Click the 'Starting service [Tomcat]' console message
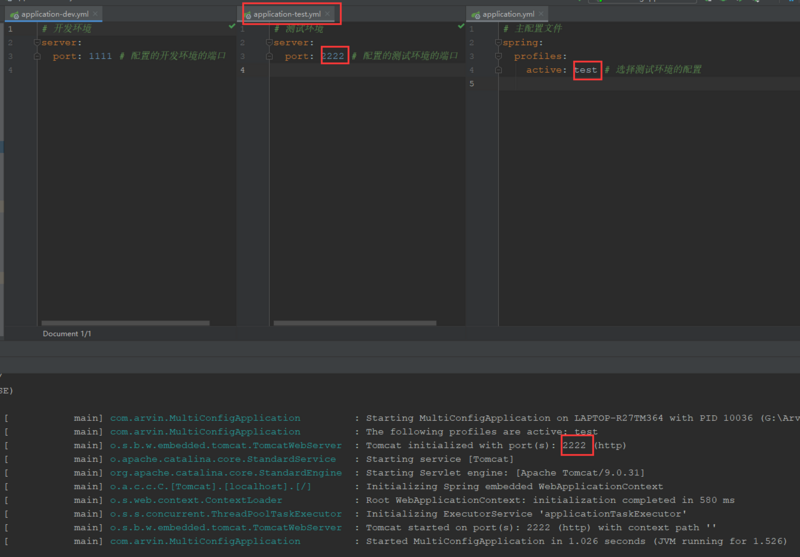800x557 pixels. pos(440,459)
